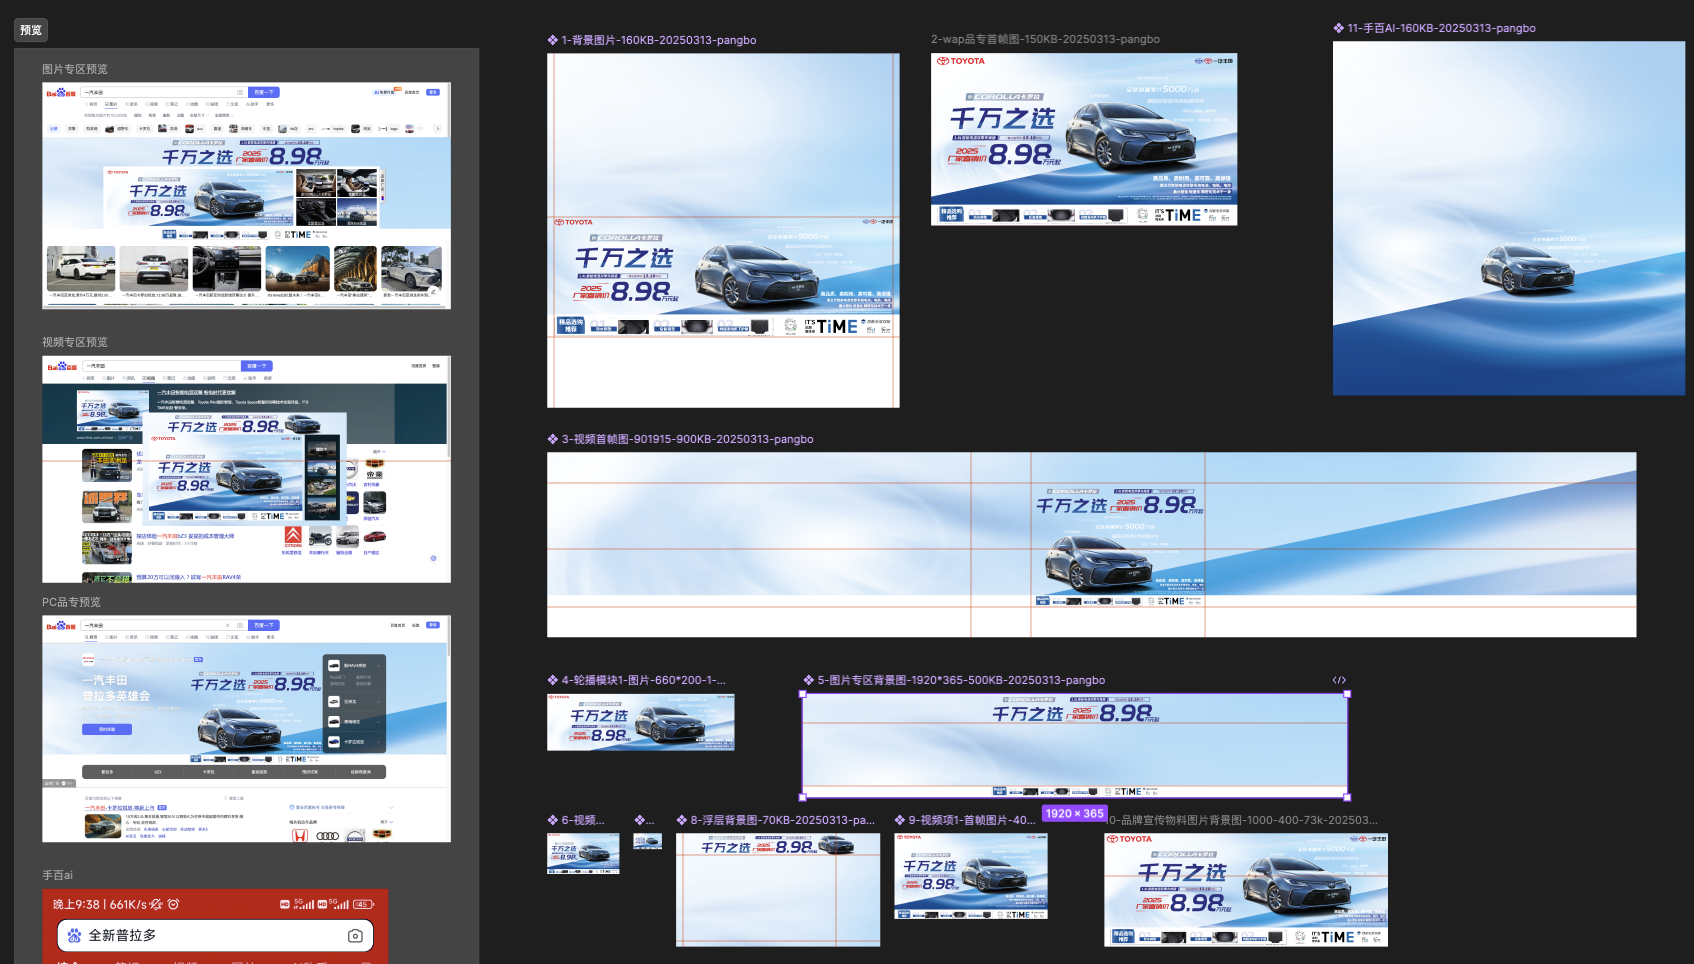Click the top-right selection handle of frame 5
The height and width of the screenshot is (964, 1694).
1347,694
